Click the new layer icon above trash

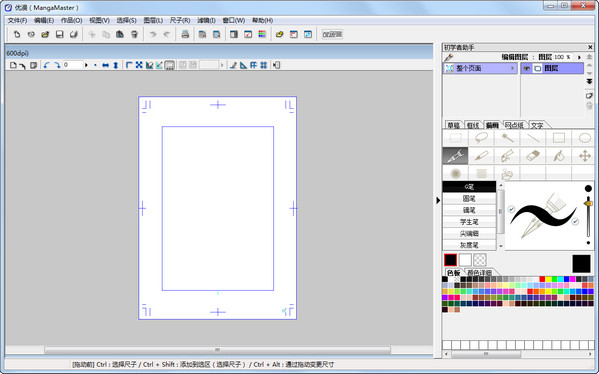click(x=589, y=96)
